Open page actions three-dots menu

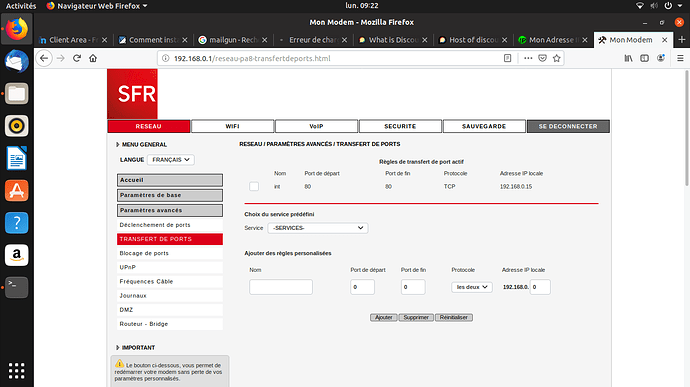[x=528, y=58]
